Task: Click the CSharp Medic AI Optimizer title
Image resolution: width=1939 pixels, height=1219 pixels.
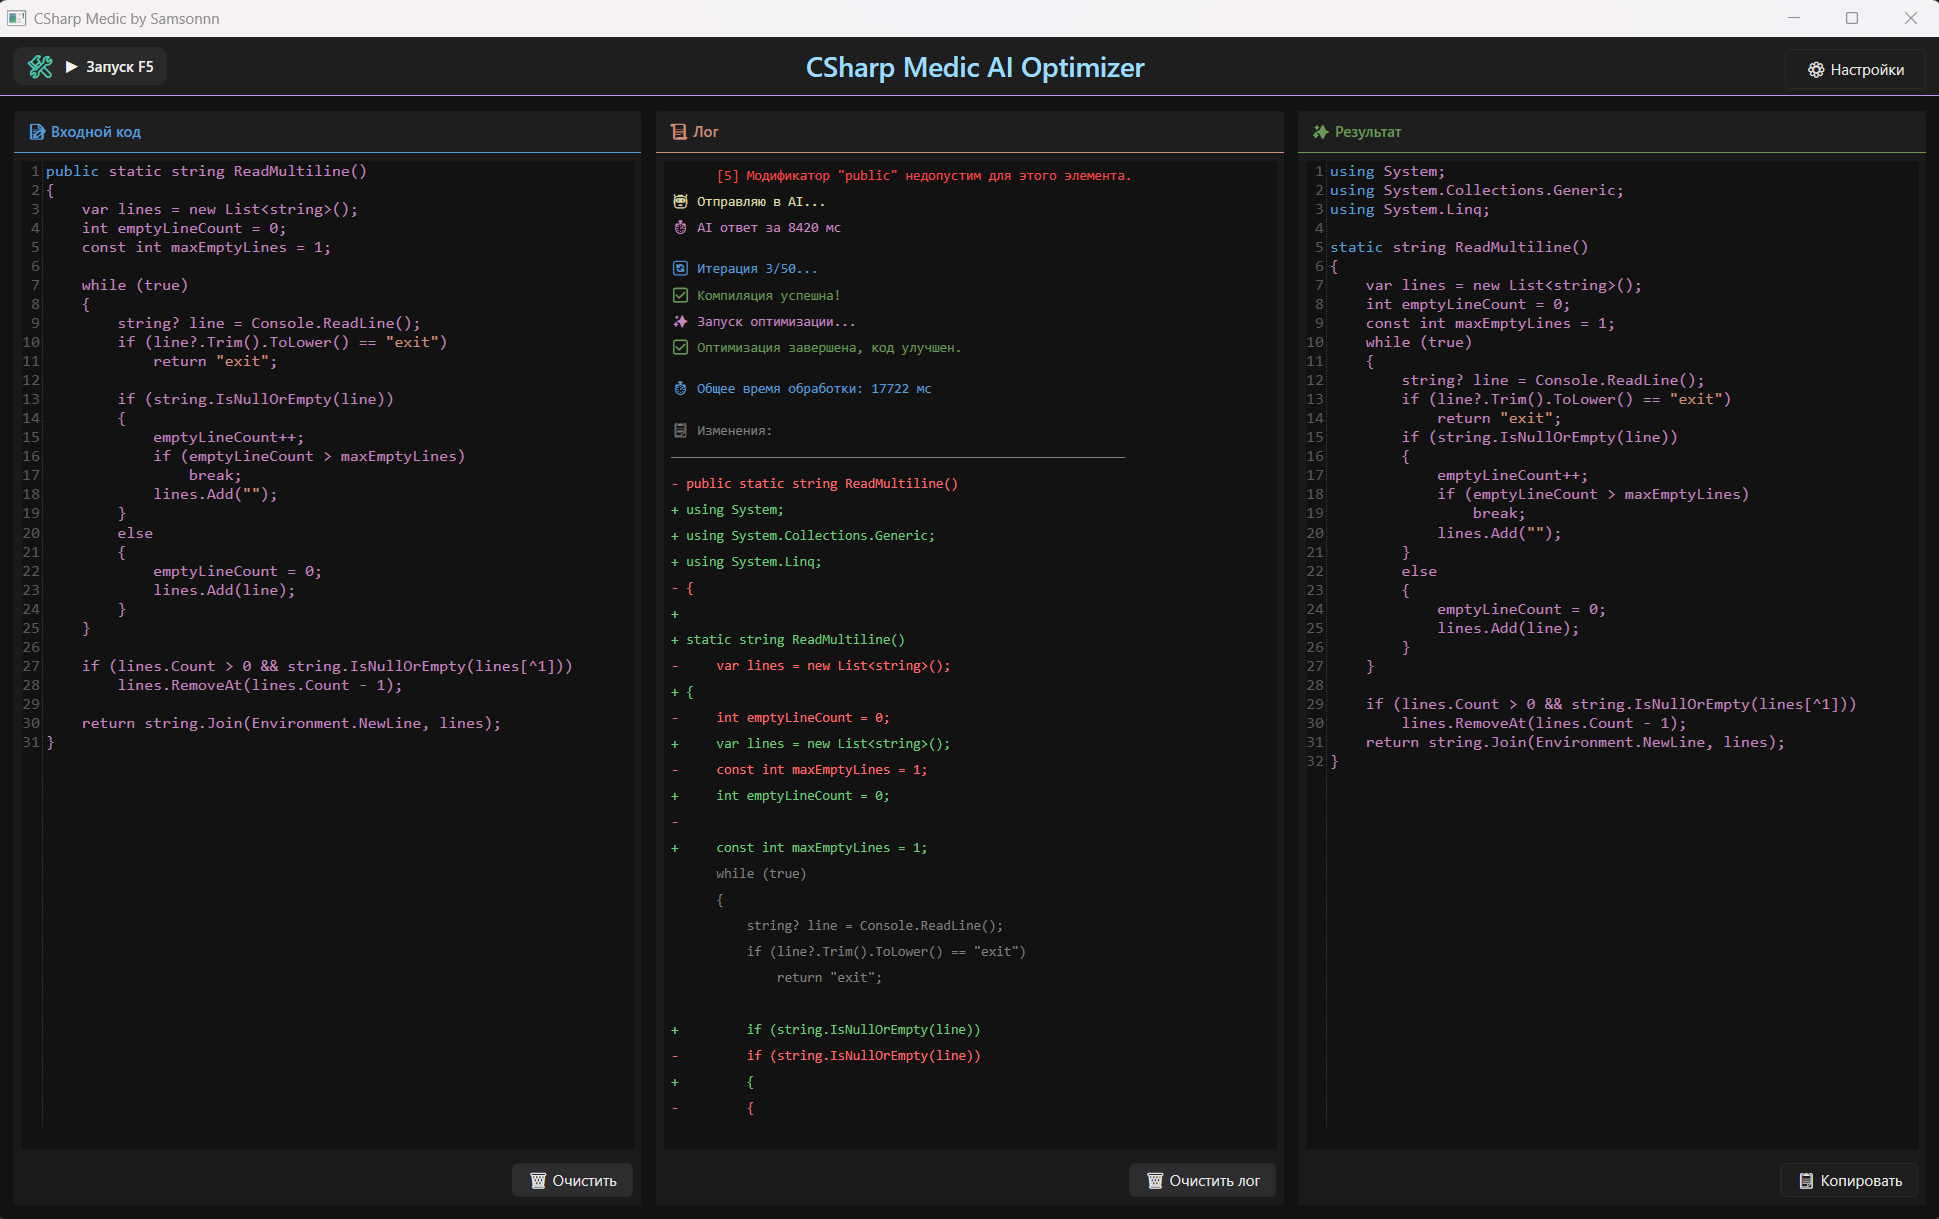Action: coord(975,67)
